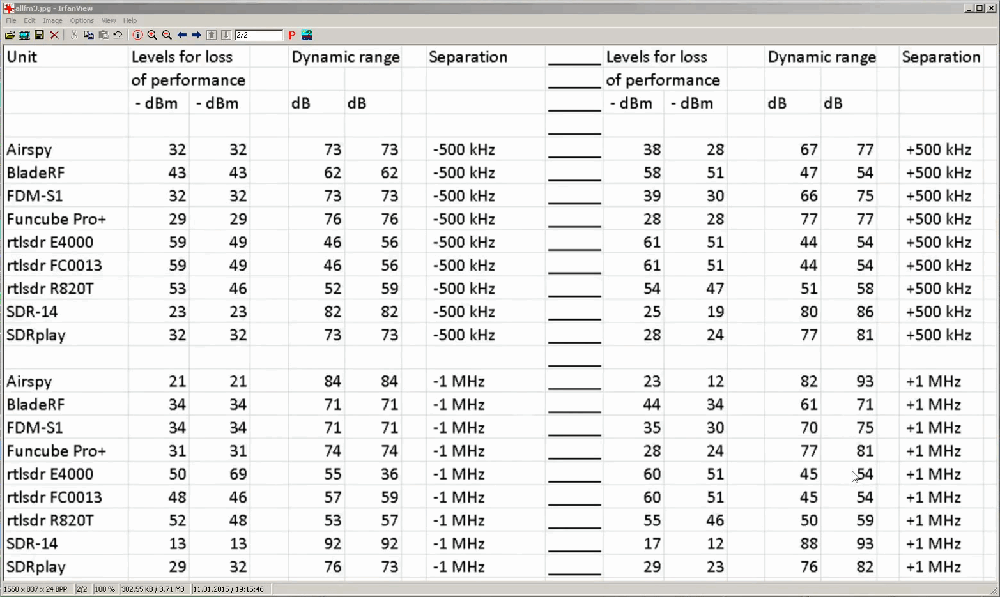Click value 17 in SDR-14 +1 MHz row
1000x597 pixels.
[x=652, y=543]
